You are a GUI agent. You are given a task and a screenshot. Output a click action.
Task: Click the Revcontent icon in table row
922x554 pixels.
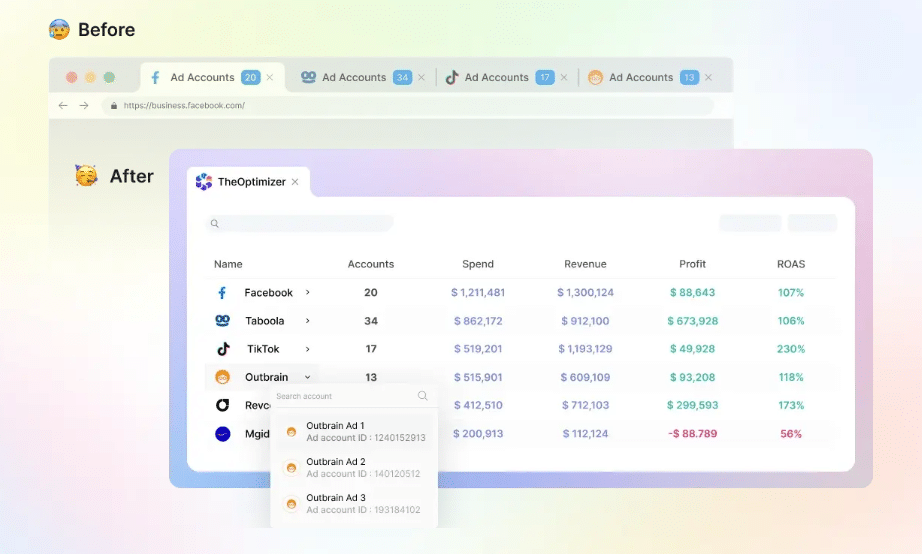point(222,405)
